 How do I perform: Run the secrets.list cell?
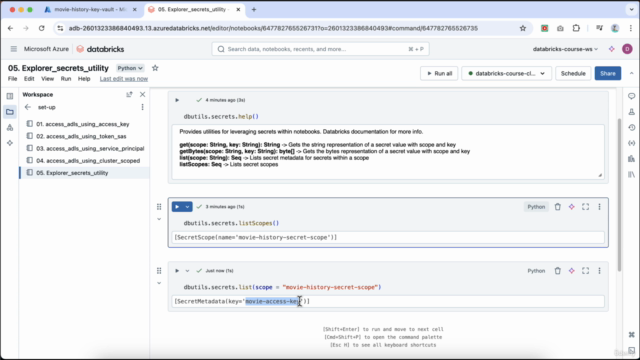(x=177, y=271)
